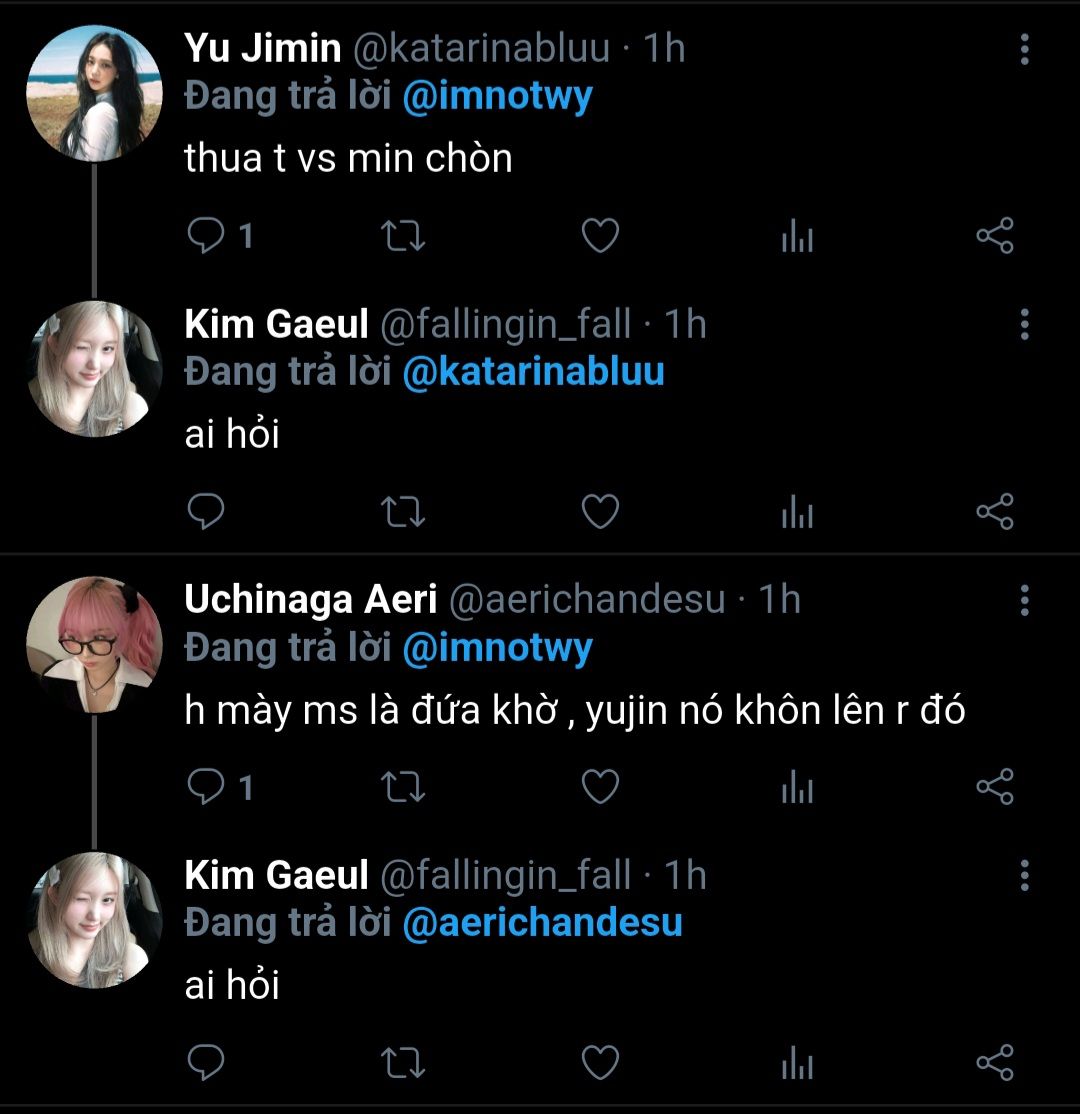The height and width of the screenshot is (1114, 1080).
Task: Open Uchinaga Aeri's profile picture
Action: [x=94, y=645]
